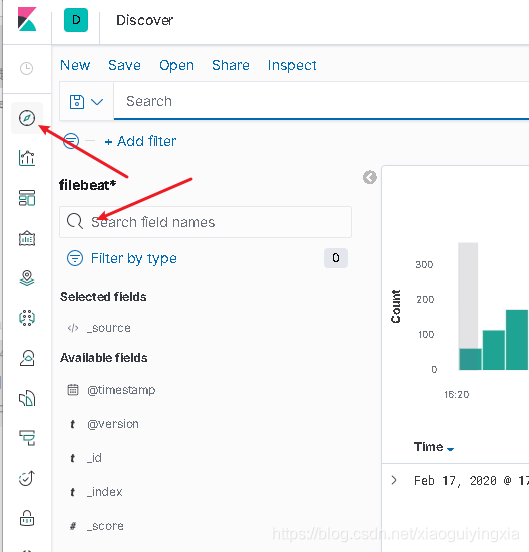
Task: Select the @version available field
Action: point(113,424)
